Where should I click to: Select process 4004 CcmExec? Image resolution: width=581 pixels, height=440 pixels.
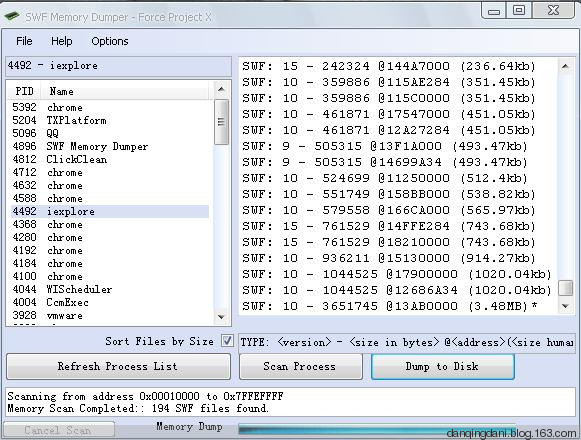click(110, 302)
